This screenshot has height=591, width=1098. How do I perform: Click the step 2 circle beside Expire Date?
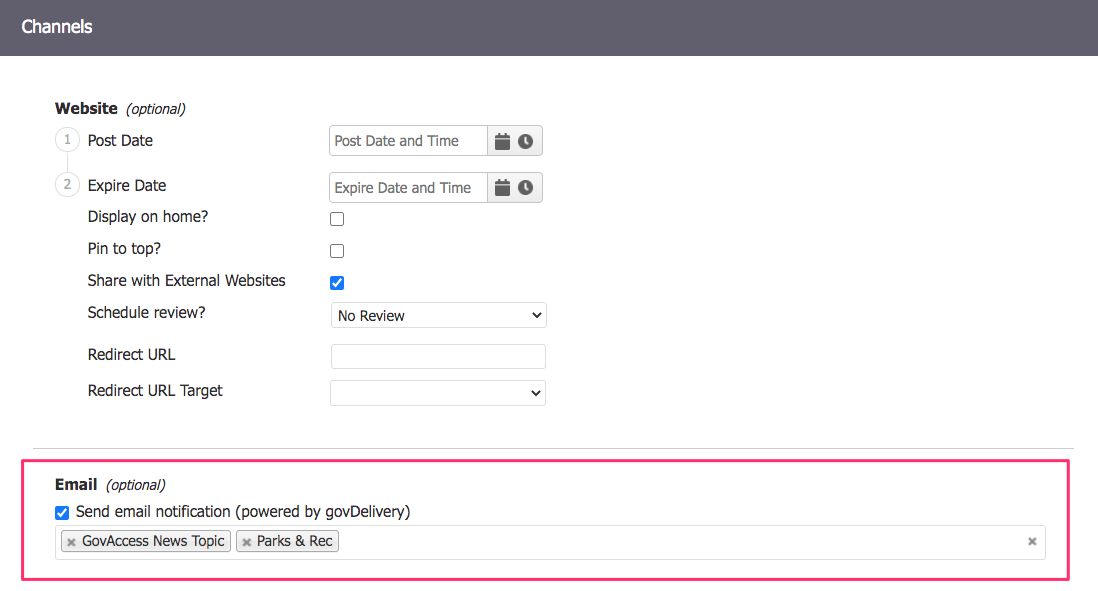point(67,185)
